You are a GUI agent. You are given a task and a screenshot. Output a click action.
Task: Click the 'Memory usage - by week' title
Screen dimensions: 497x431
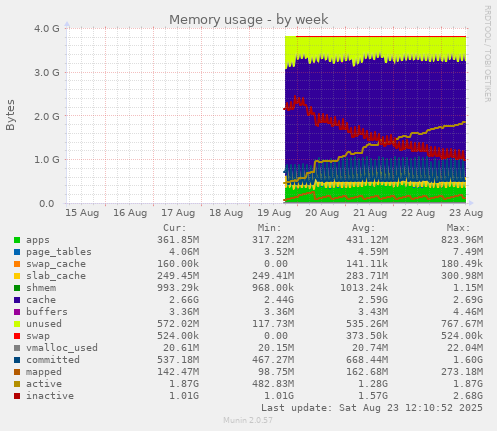(249, 20)
